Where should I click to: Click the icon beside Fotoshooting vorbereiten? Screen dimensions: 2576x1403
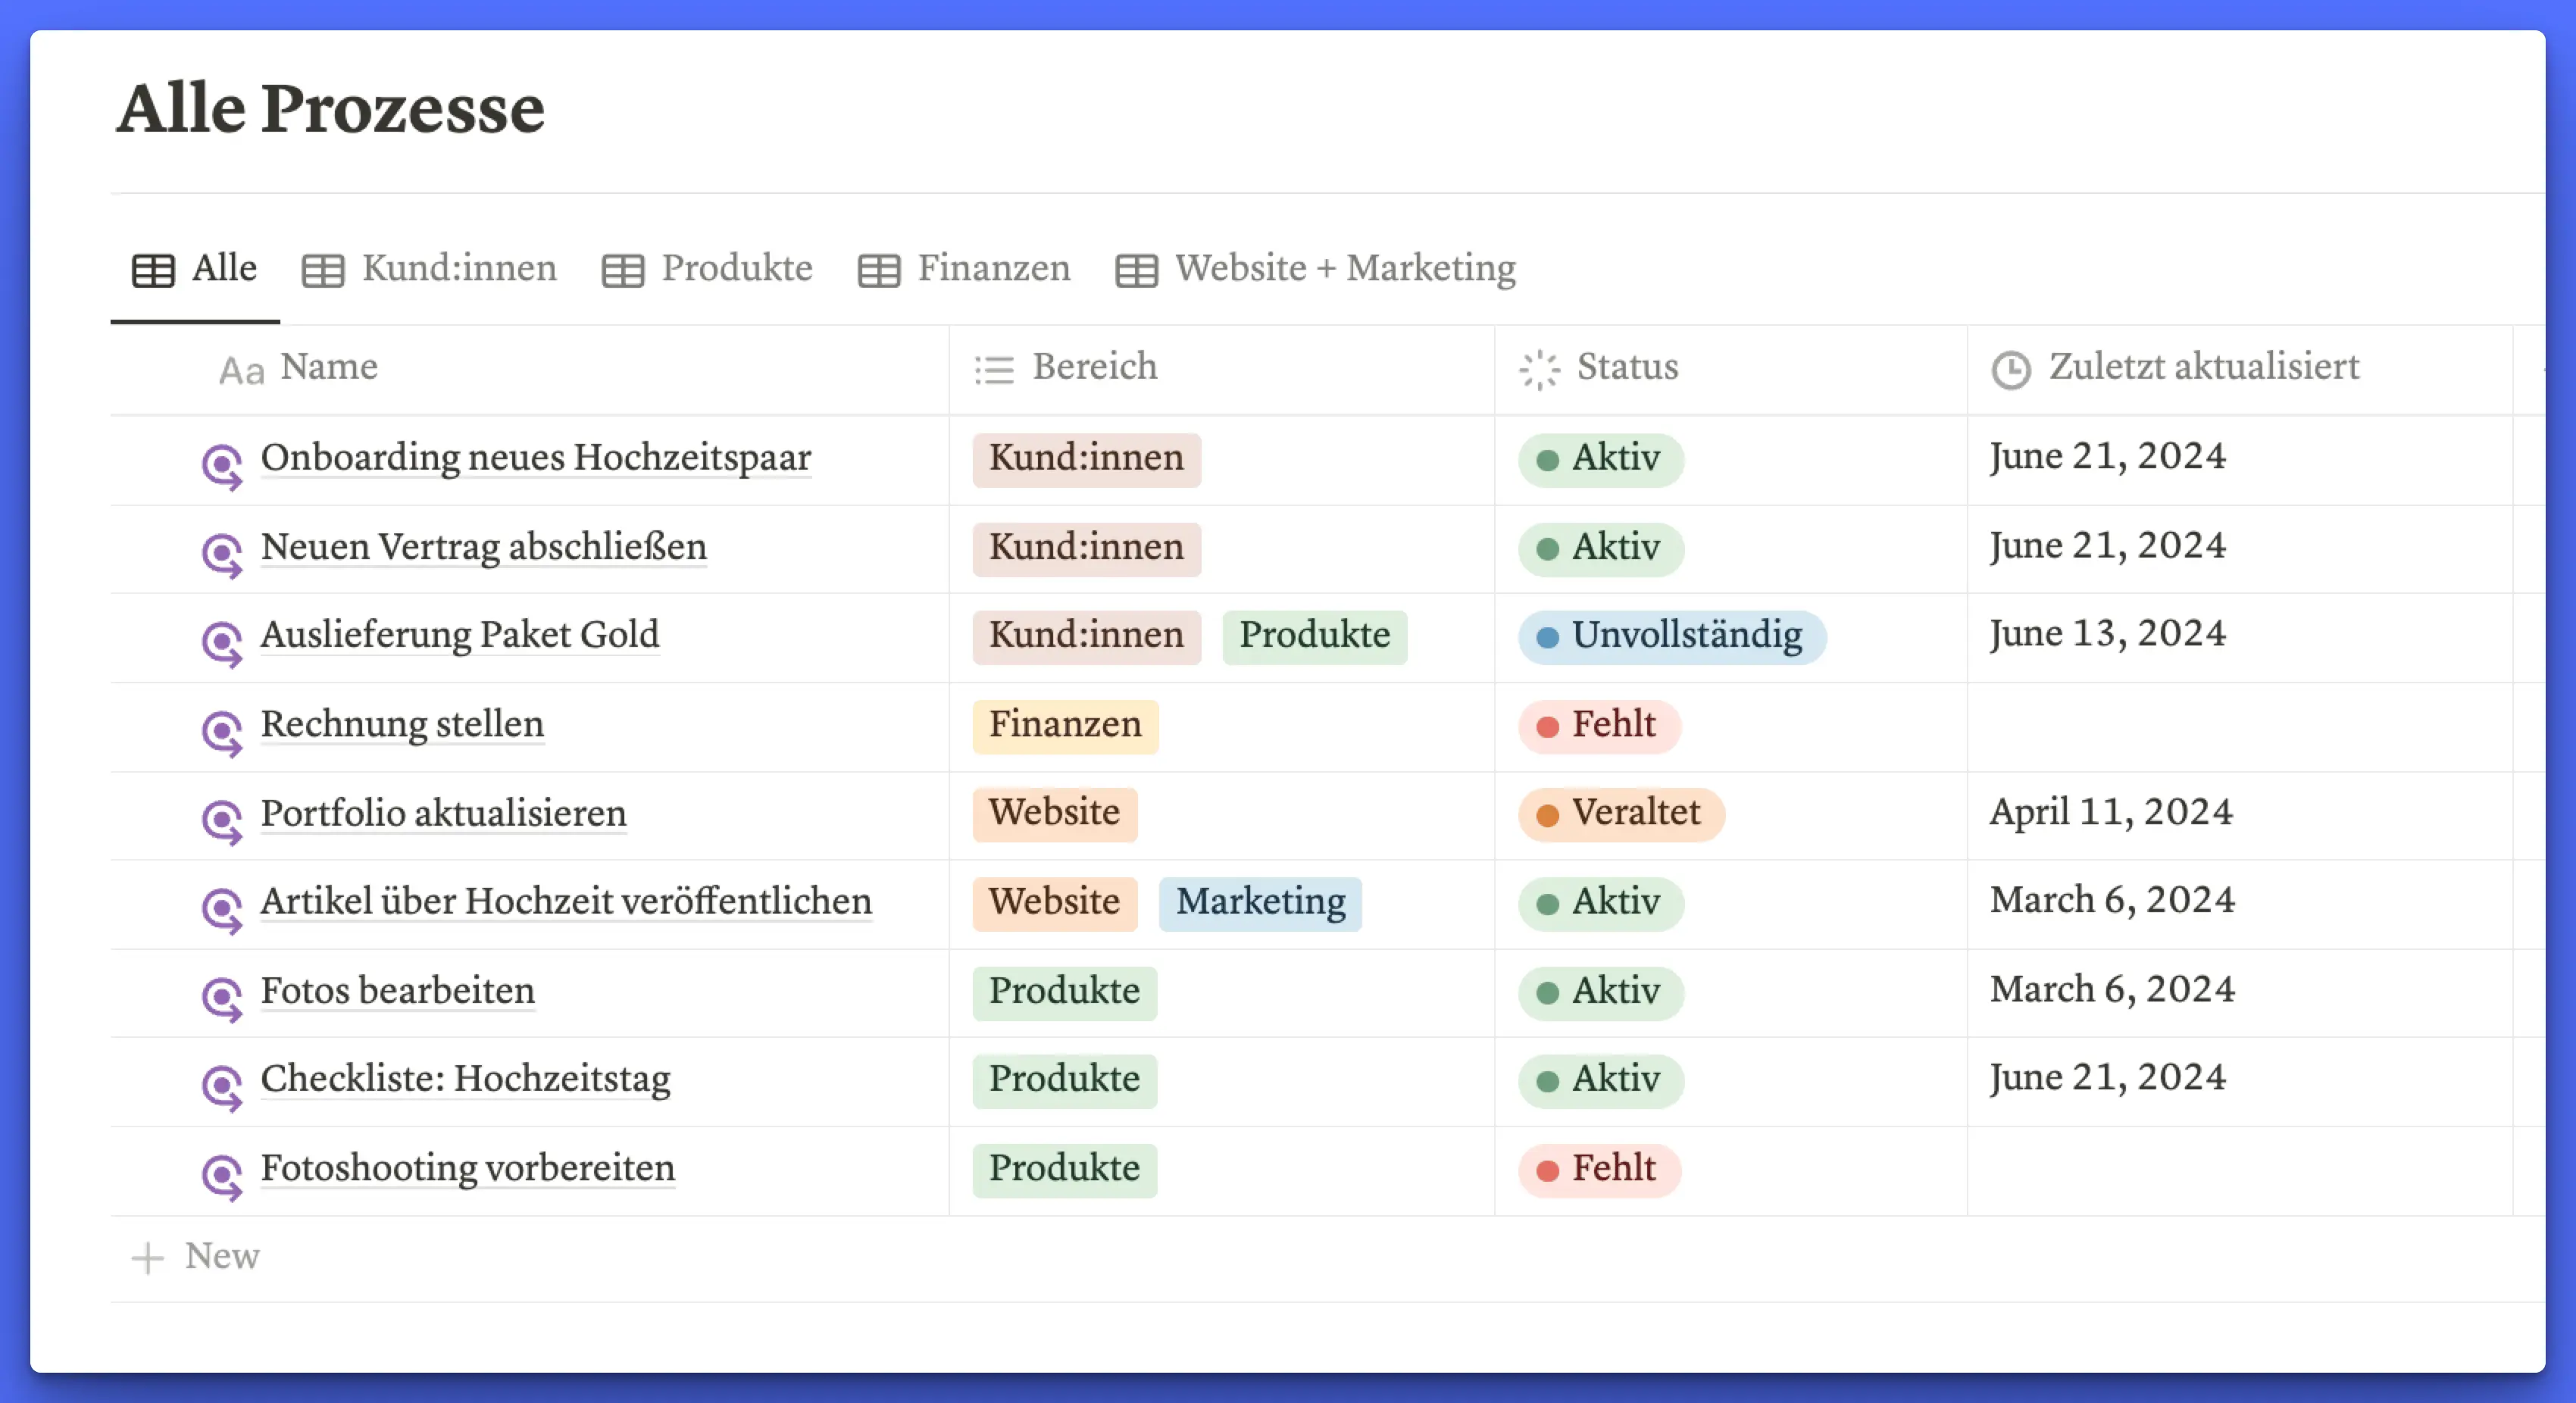click(x=221, y=1175)
